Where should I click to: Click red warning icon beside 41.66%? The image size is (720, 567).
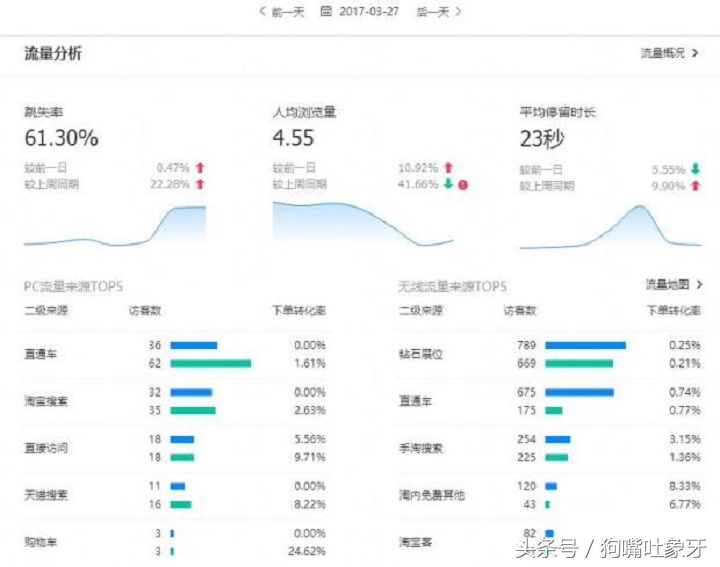(463, 185)
